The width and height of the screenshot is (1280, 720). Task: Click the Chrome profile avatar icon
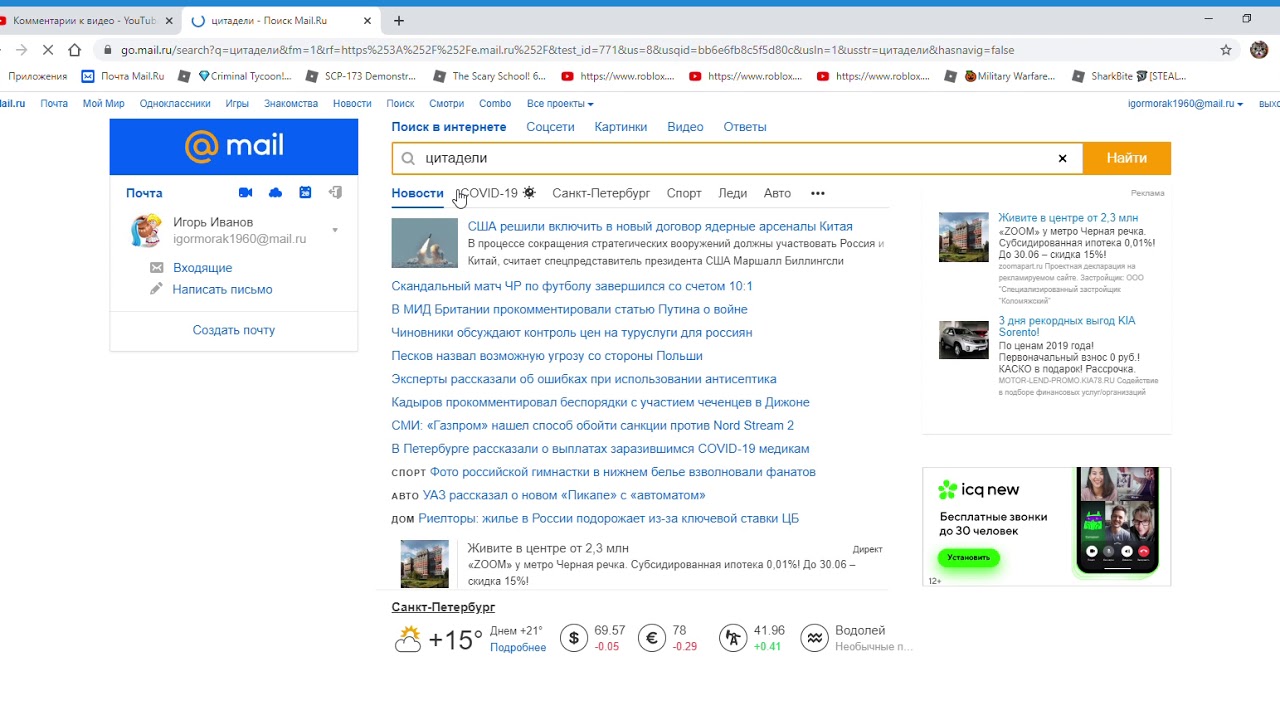coord(1259,50)
